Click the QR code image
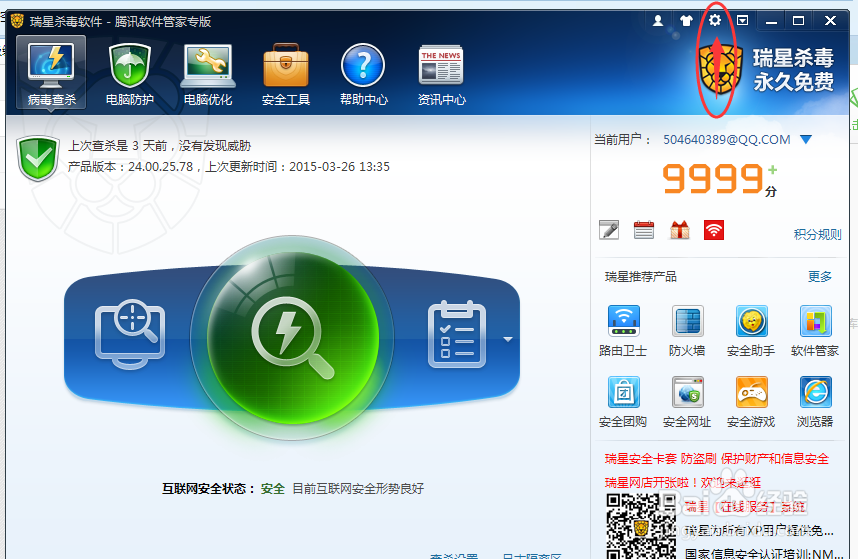Viewport: 858px width, 559px height. click(641, 526)
